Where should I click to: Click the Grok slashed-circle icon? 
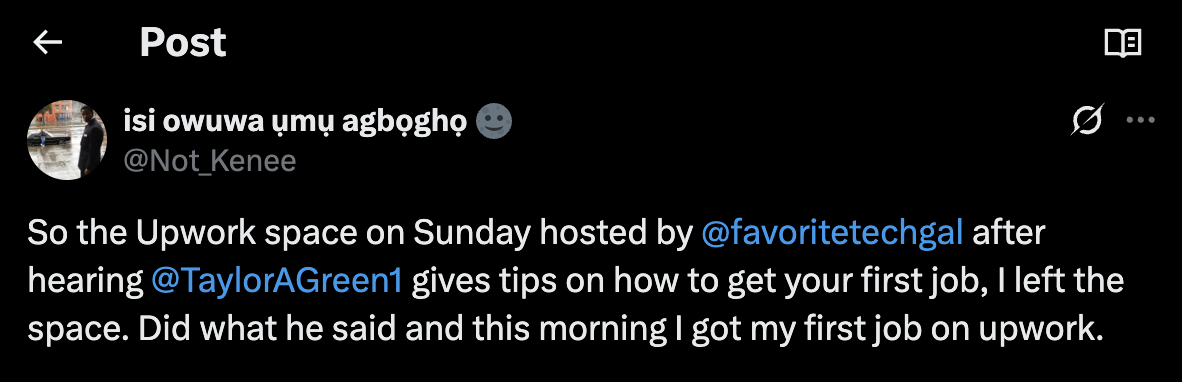[x=1087, y=119]
